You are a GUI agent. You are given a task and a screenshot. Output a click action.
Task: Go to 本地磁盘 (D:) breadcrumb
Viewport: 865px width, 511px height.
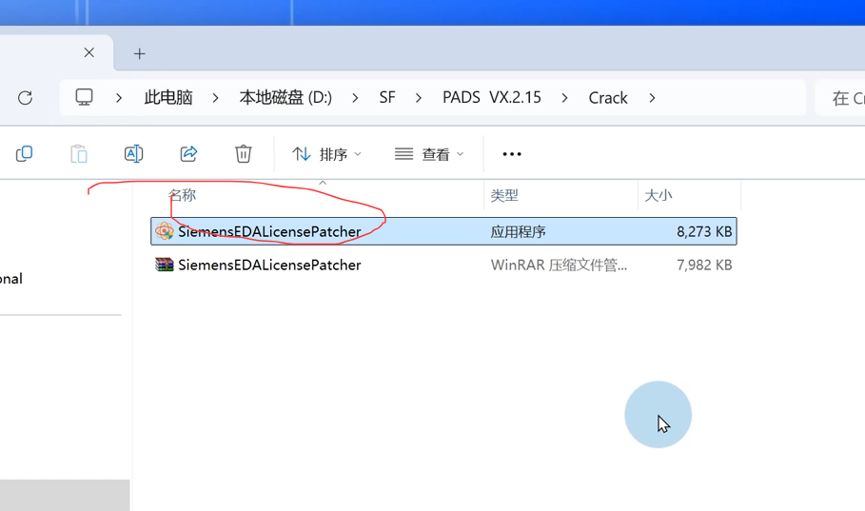286,98
